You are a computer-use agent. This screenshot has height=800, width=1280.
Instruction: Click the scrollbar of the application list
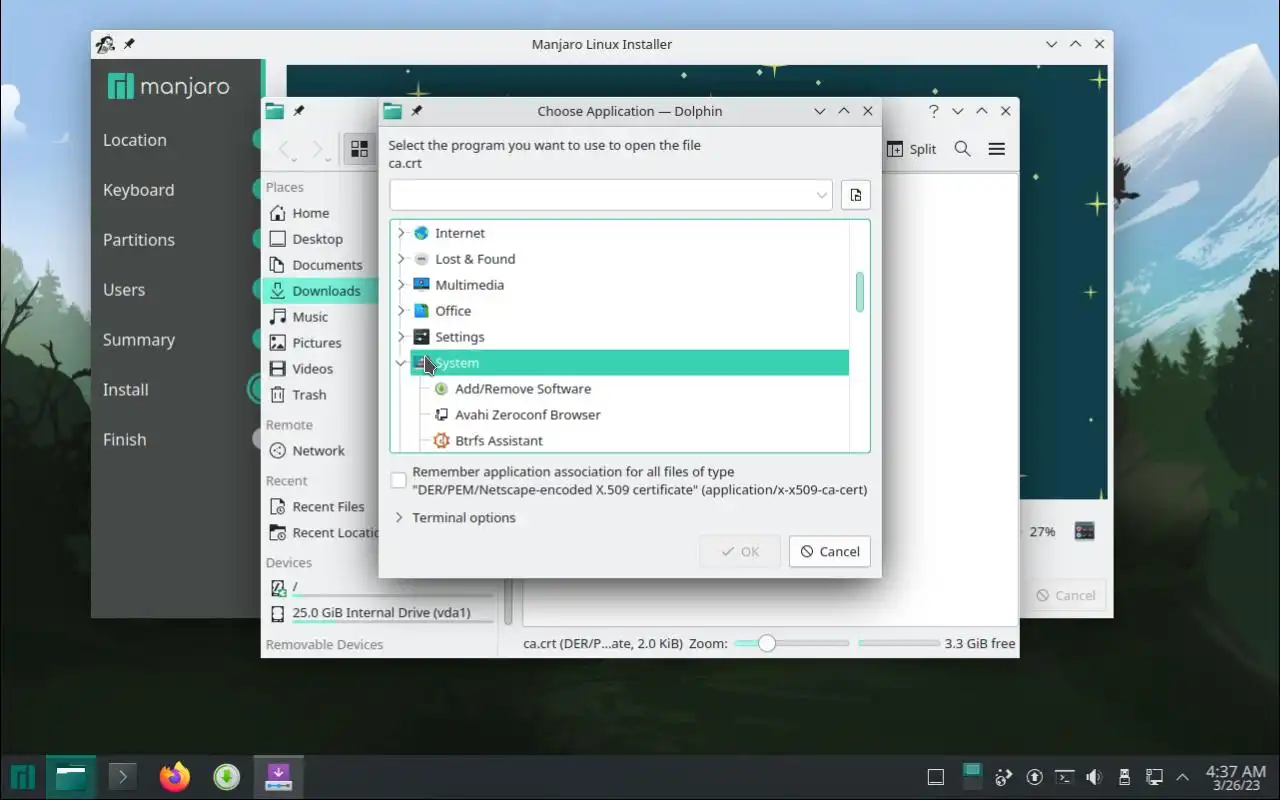coord(860,292)
